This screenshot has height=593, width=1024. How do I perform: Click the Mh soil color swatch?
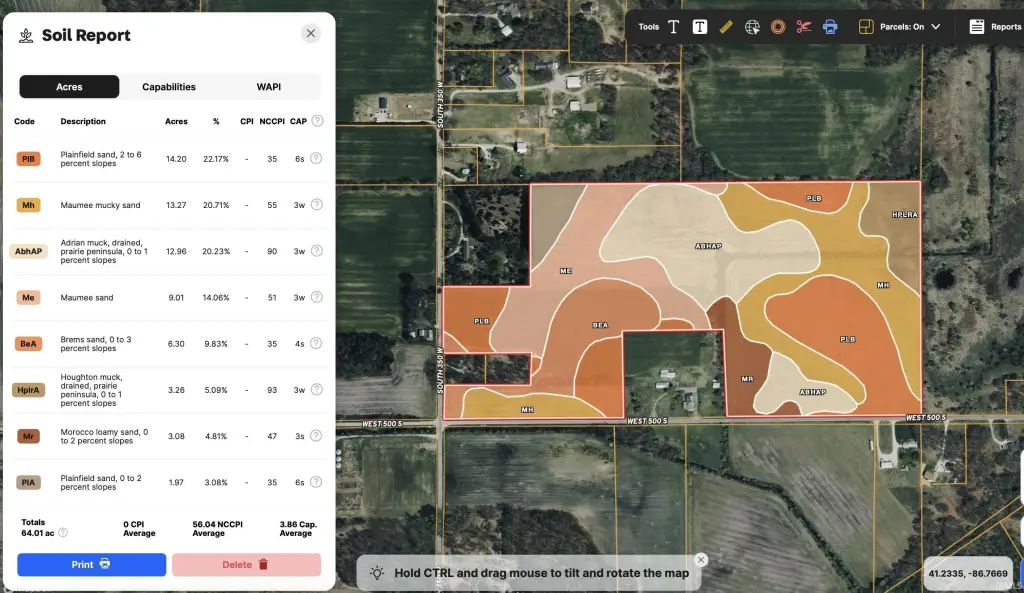29,205
